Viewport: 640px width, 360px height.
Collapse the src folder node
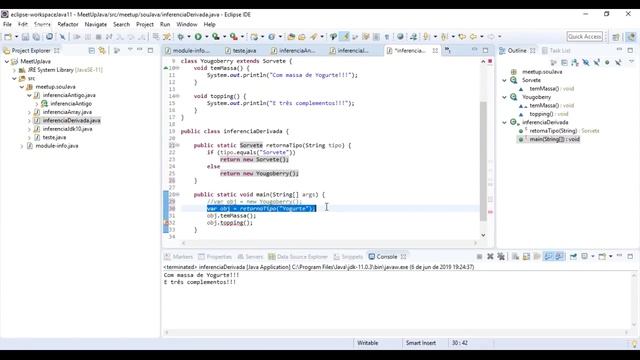(14, 78)
